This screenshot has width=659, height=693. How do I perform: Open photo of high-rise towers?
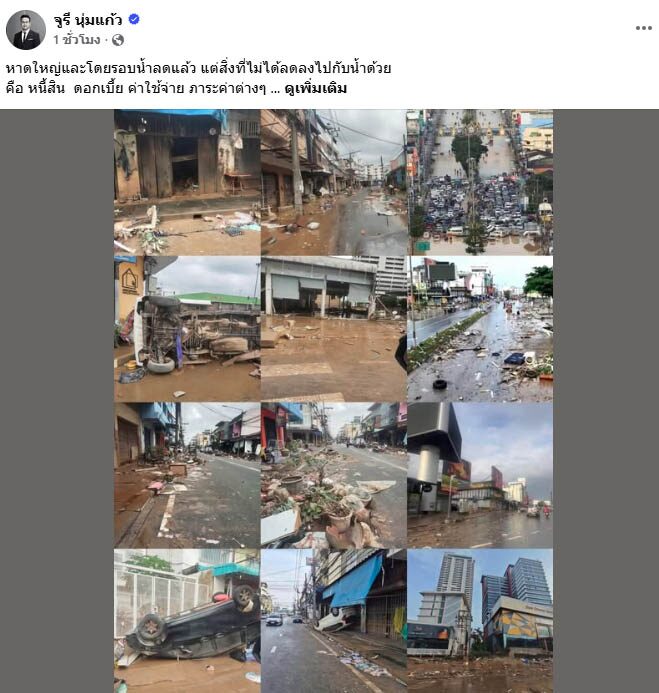point(480,621)
